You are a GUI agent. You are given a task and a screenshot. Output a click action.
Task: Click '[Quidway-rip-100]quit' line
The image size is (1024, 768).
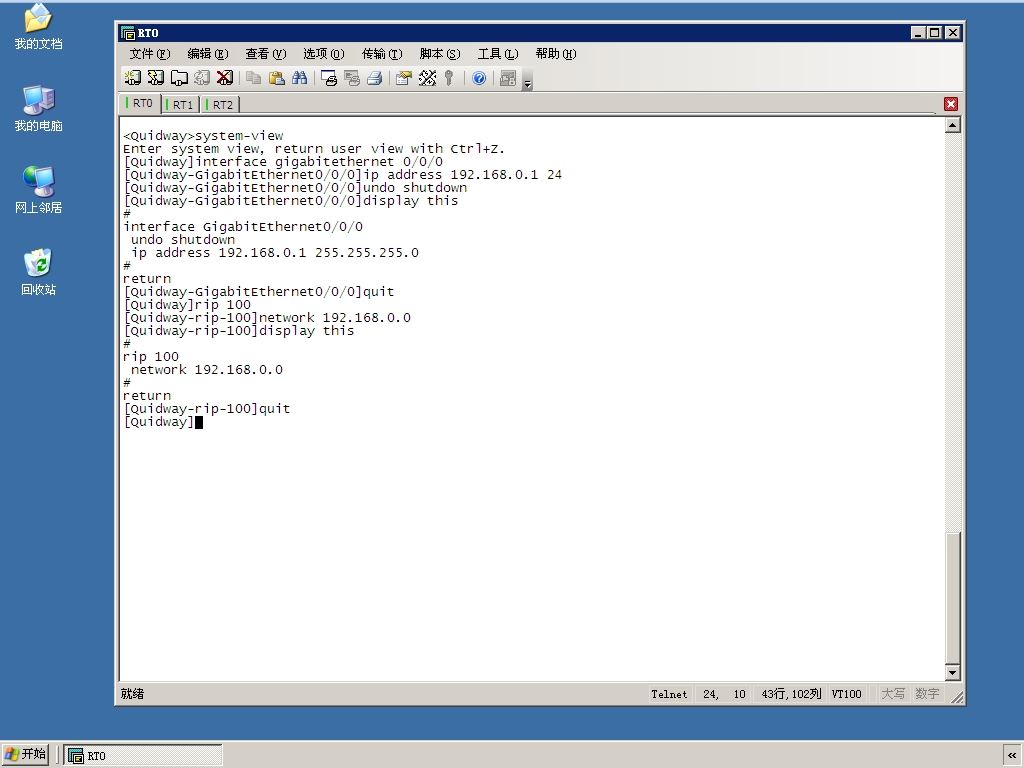tap(206, 409)
